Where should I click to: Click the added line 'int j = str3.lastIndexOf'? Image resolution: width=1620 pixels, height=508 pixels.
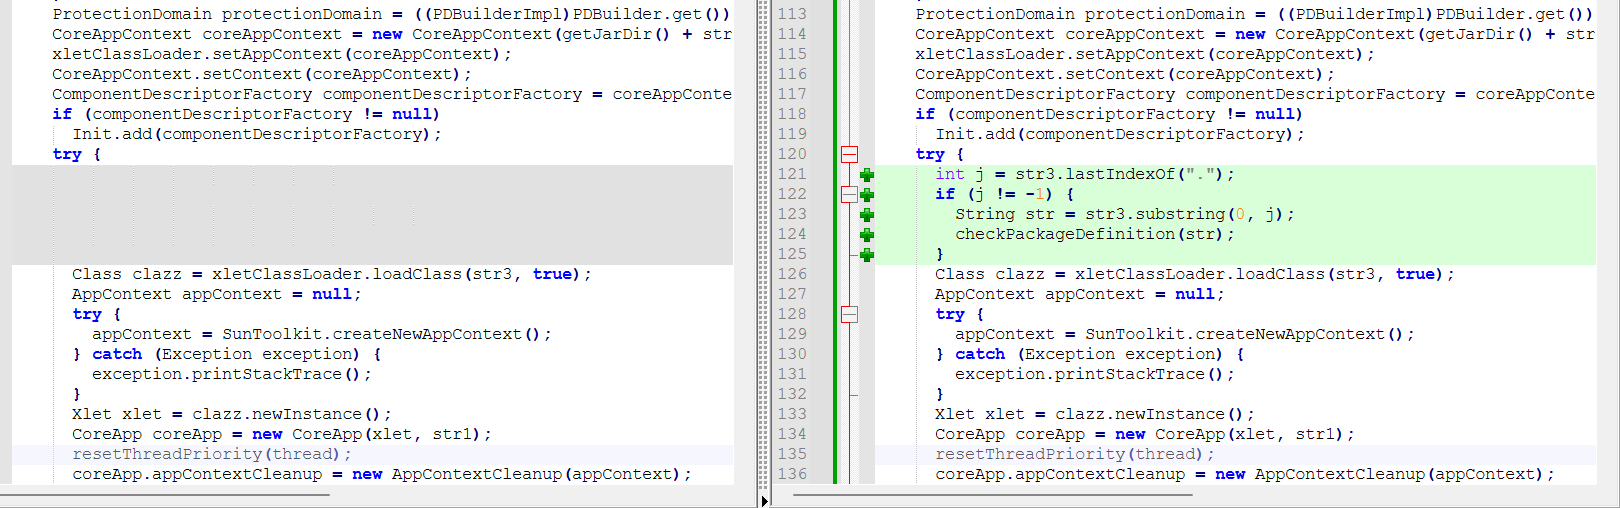coord(1084,174)
